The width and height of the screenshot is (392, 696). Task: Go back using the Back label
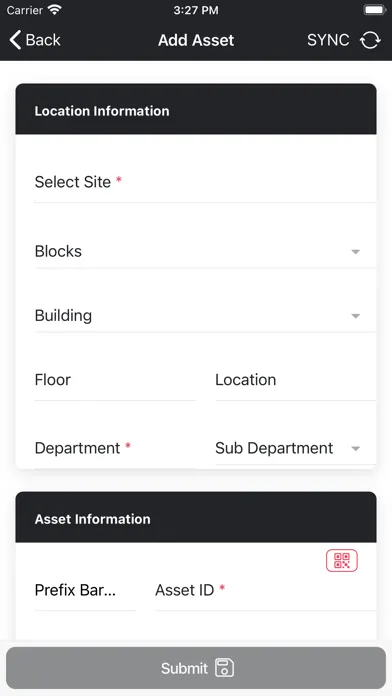click(43, 40)
